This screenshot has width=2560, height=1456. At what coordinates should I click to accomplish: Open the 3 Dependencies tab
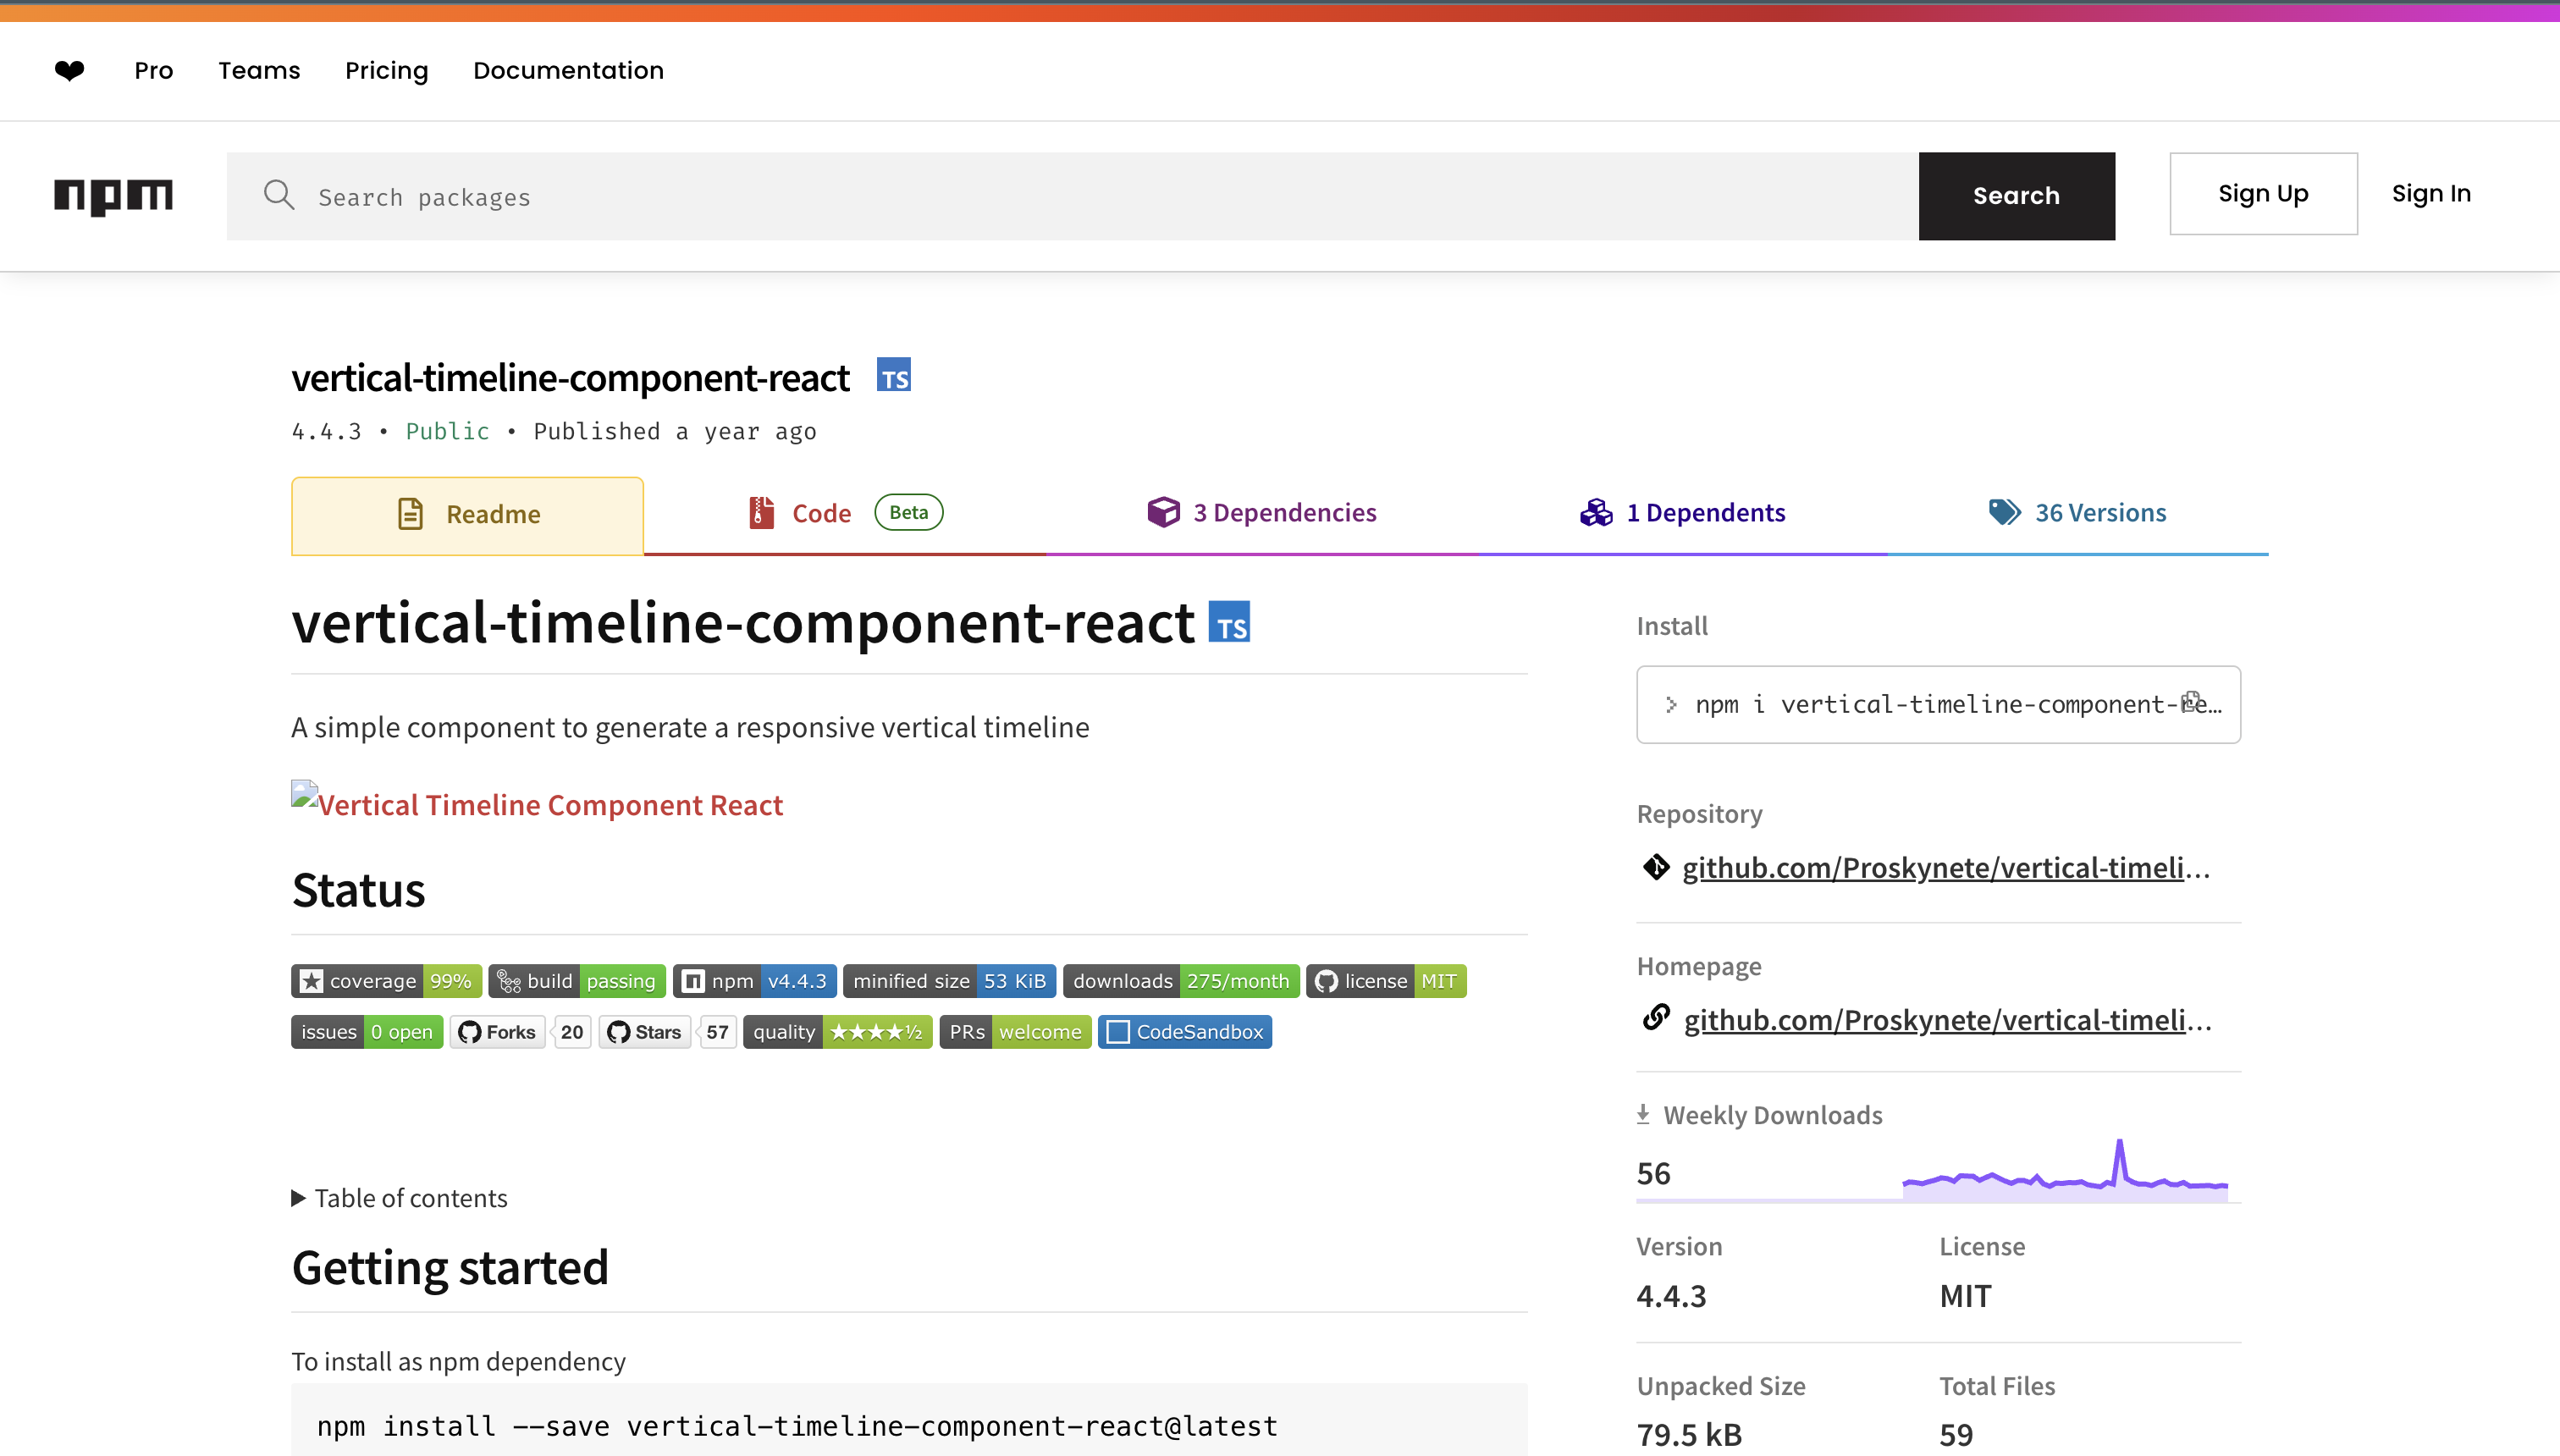pyautogui.click(x=1262, y=513)
